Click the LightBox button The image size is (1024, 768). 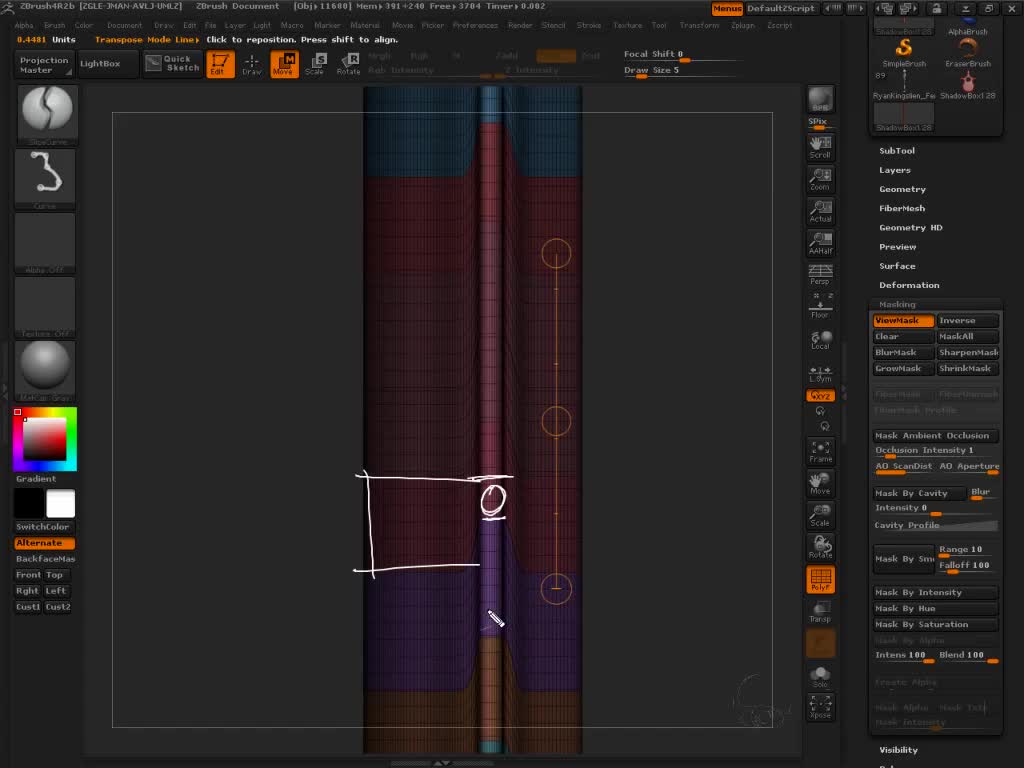tap(100, 64)
